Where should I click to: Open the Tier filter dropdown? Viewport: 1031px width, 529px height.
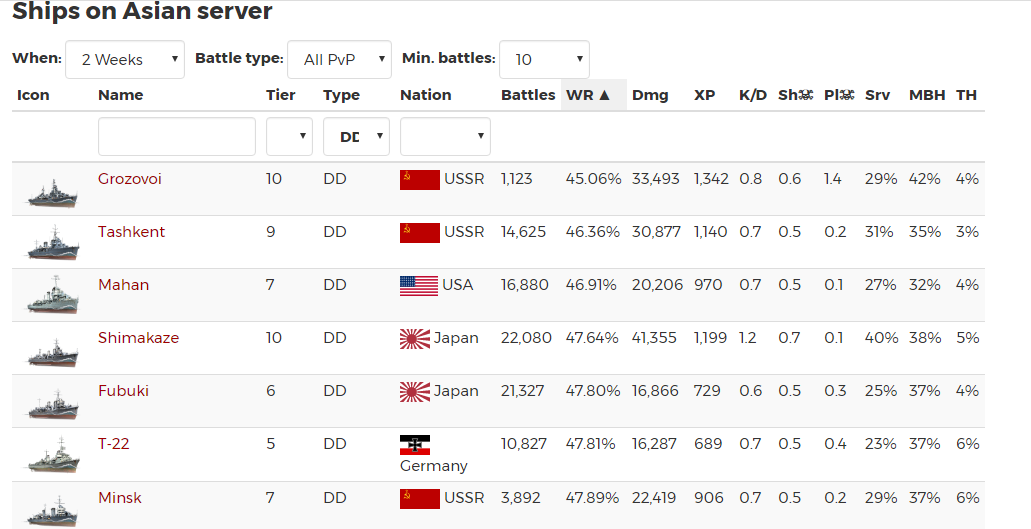tap(289, 137)
